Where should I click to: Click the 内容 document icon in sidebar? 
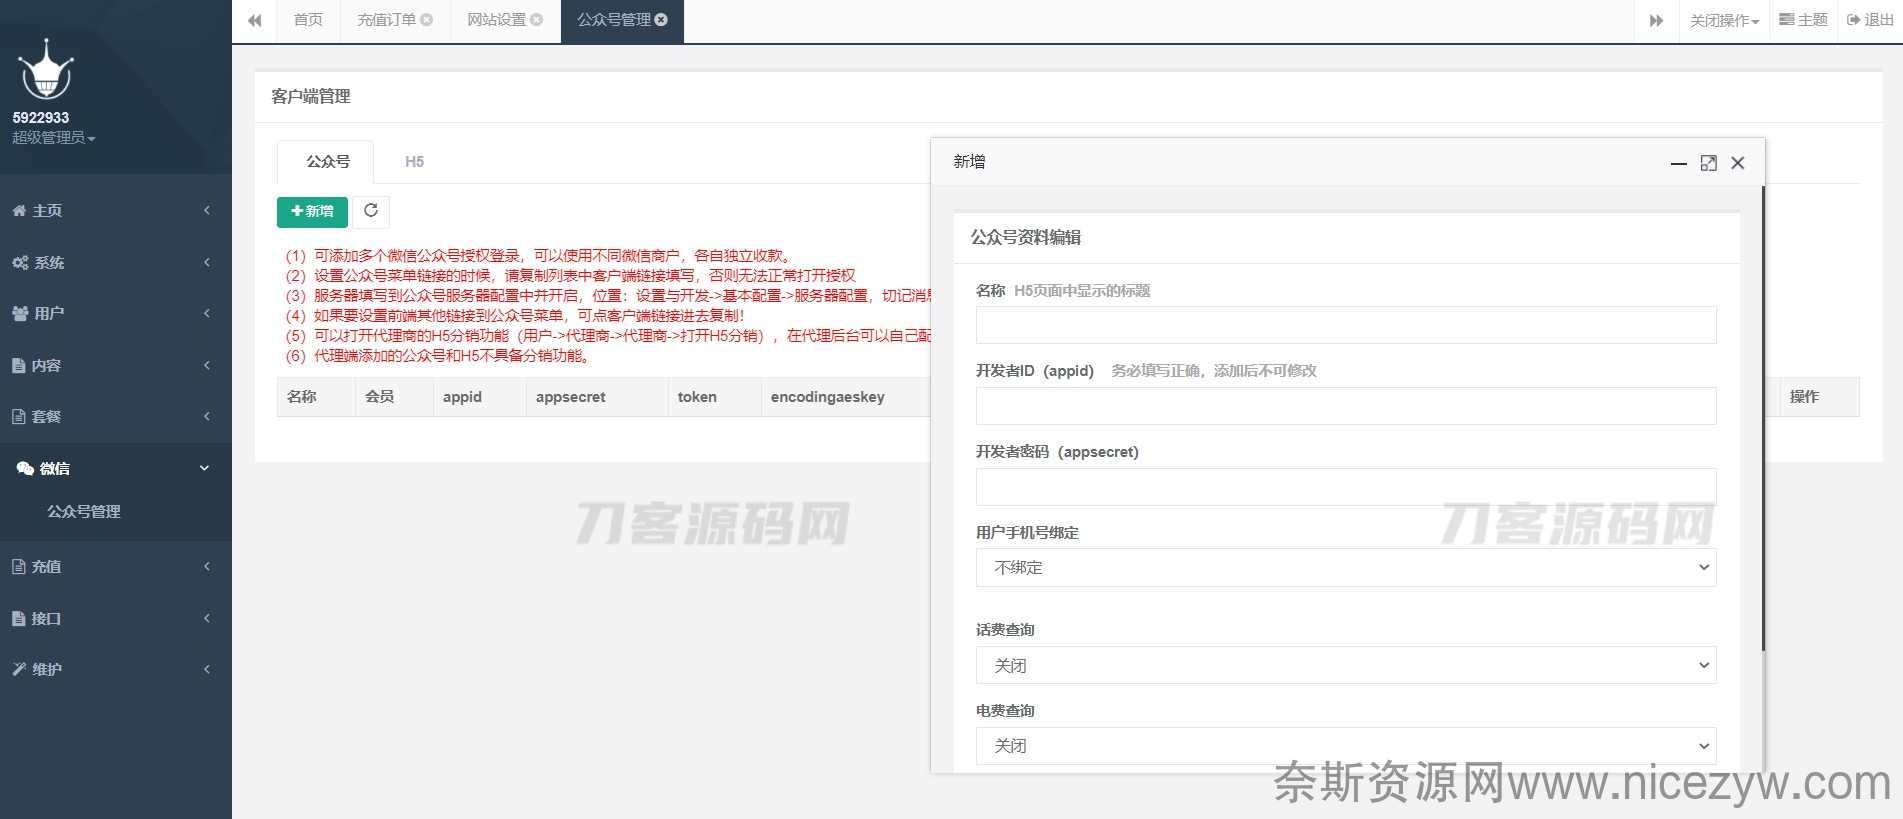pos(18,365)
